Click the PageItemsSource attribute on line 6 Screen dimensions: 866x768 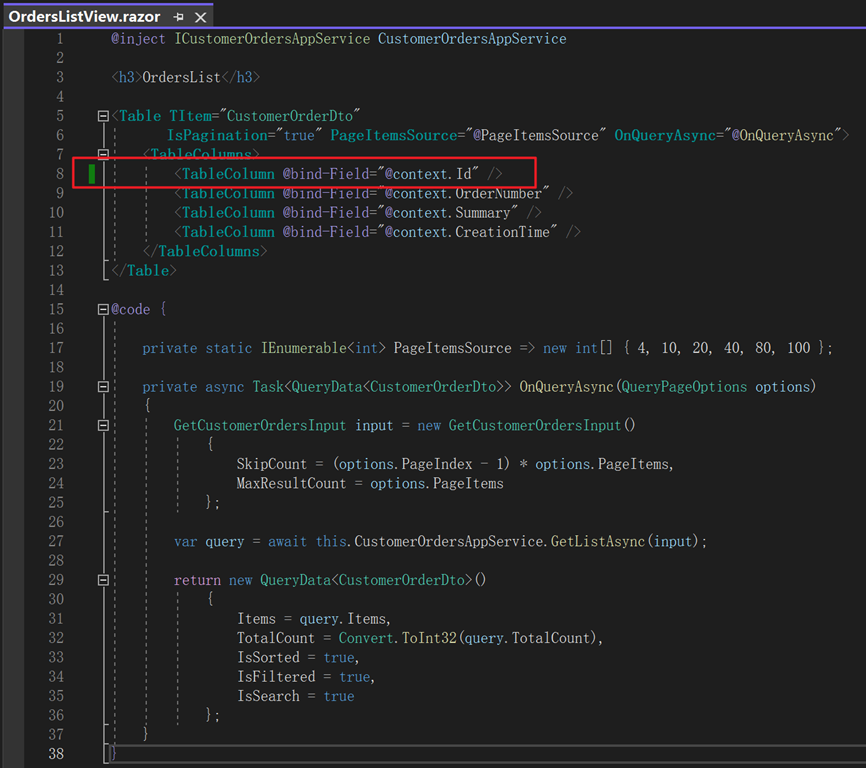click(393, 135)
